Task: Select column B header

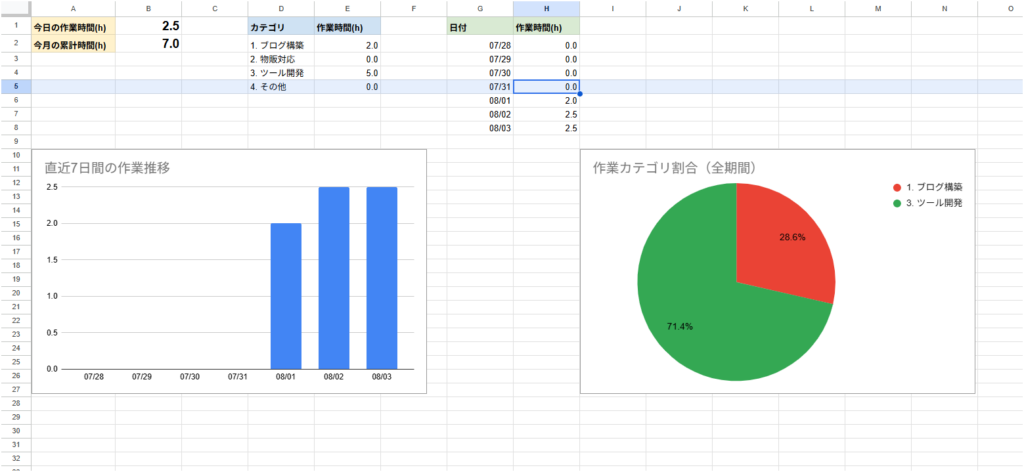Action: click(149, 9)
